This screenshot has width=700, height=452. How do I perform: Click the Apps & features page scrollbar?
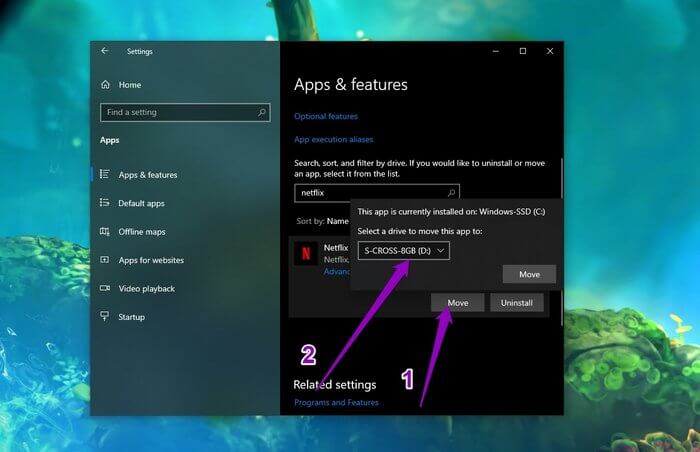click(562, 241)
